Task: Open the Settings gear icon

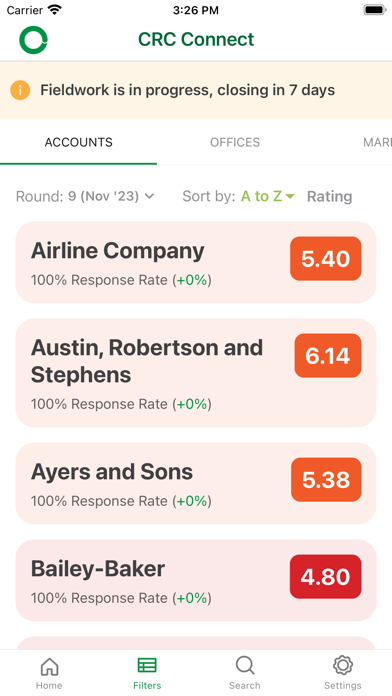Action: [x=343, y=666]
